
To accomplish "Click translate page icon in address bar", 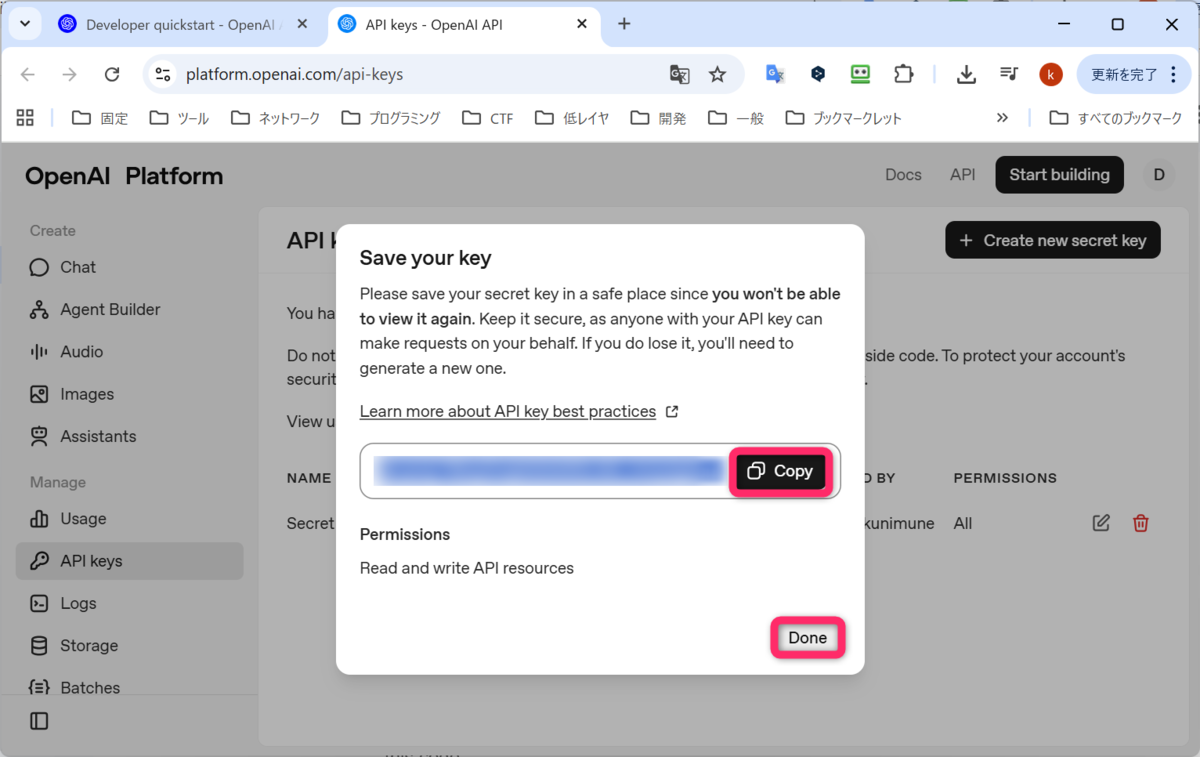I will 679,74.
